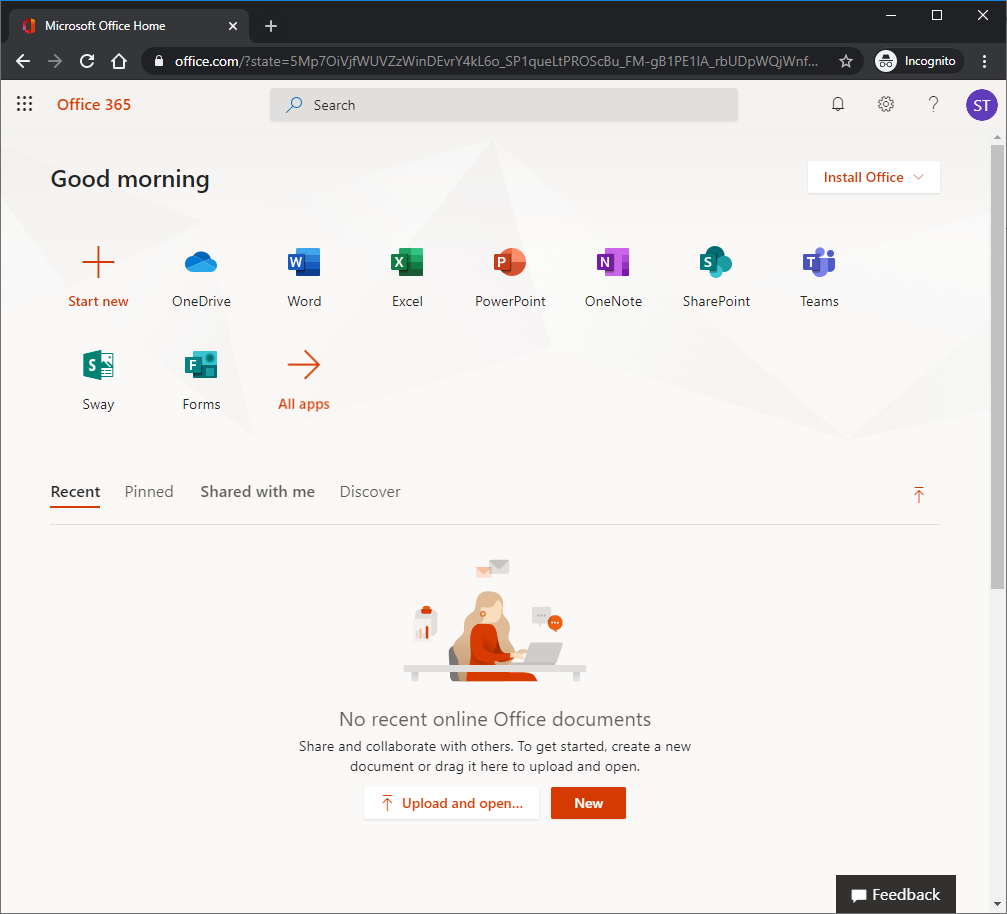This screenshot has height=914, width=1007.
Task: Click the Search input field
Action: tap(504, 105)
